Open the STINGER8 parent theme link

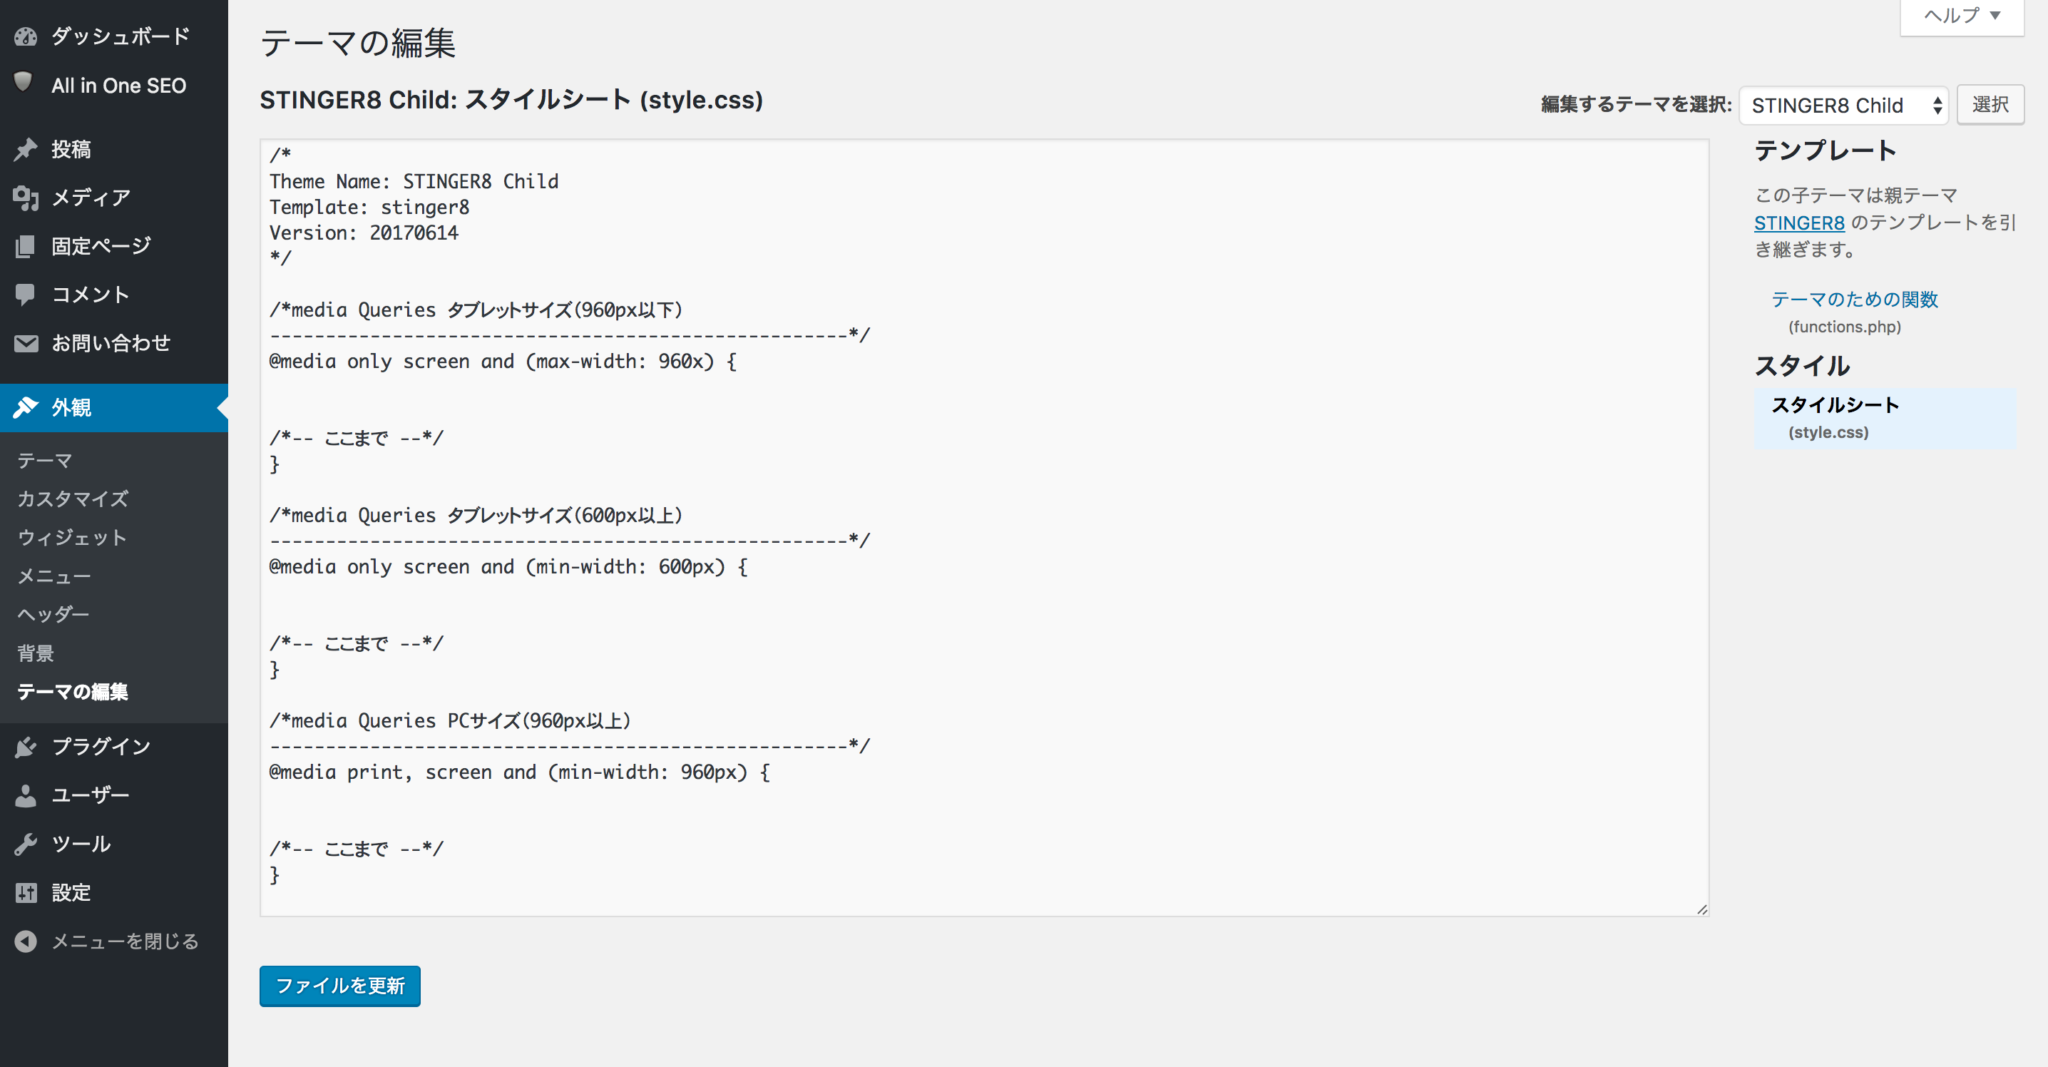(1798, 223)
